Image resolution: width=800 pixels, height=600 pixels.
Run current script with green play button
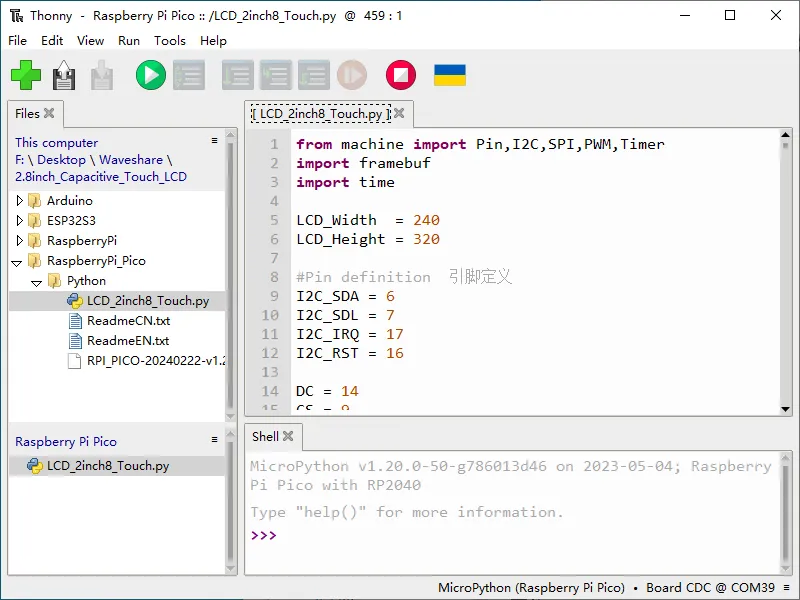click(x=151, y=75)
